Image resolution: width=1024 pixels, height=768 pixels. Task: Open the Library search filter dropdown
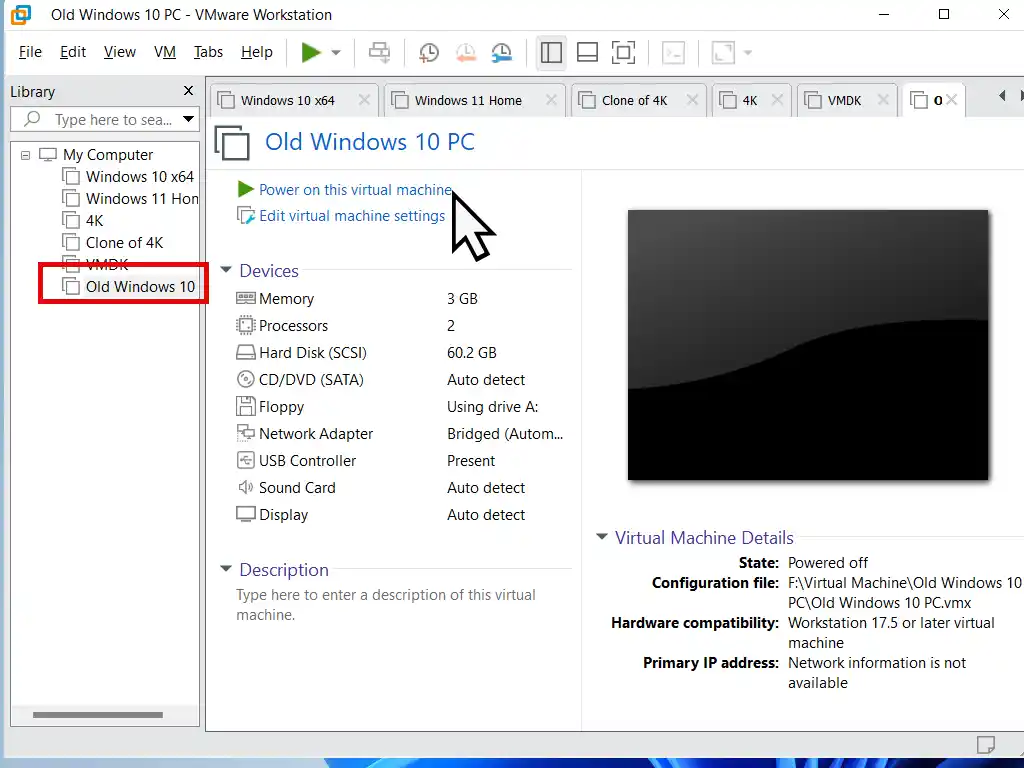point(189,119)
